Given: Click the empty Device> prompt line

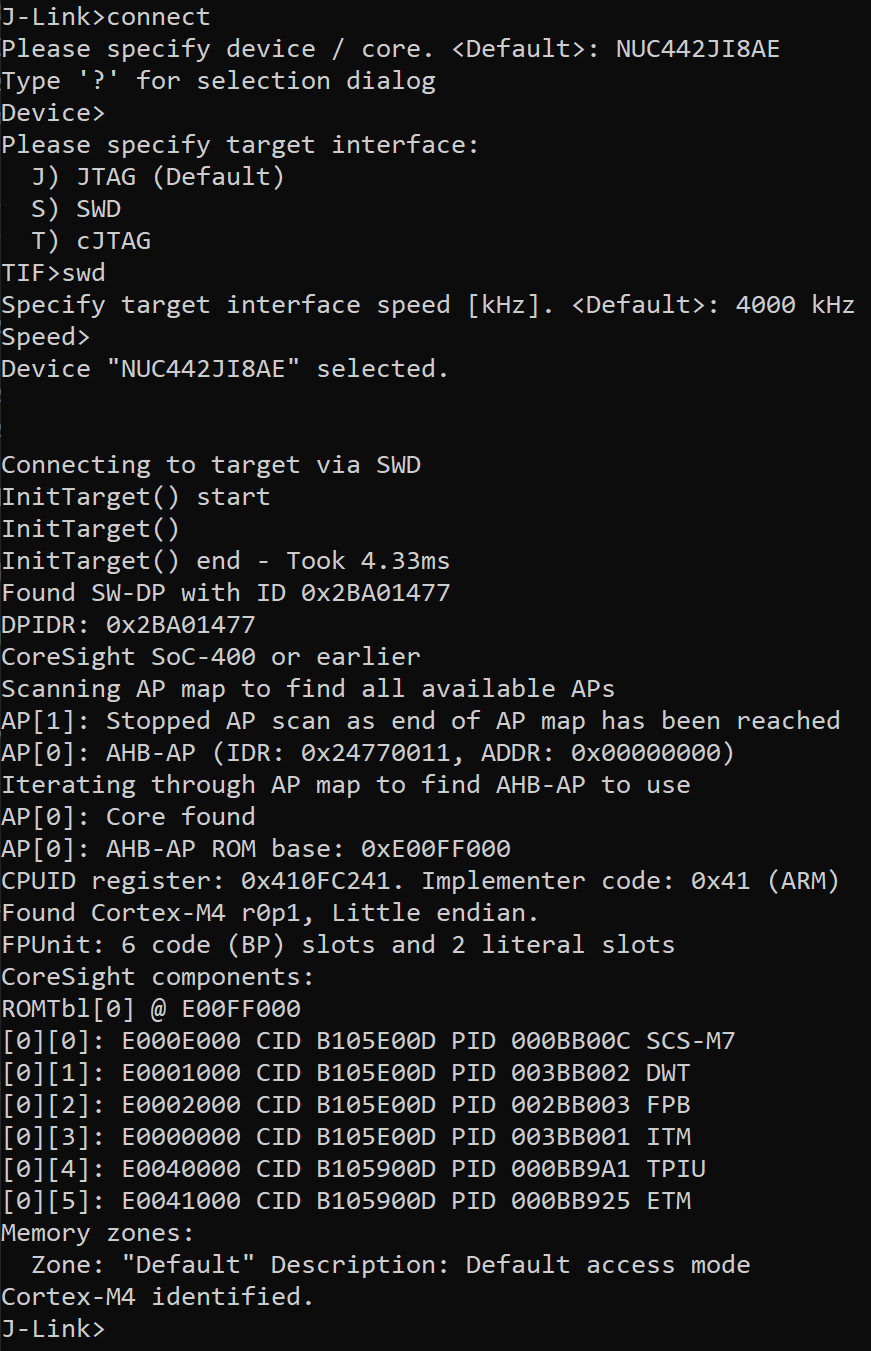Looking at the screenshot, I should [x=52, y=113].
